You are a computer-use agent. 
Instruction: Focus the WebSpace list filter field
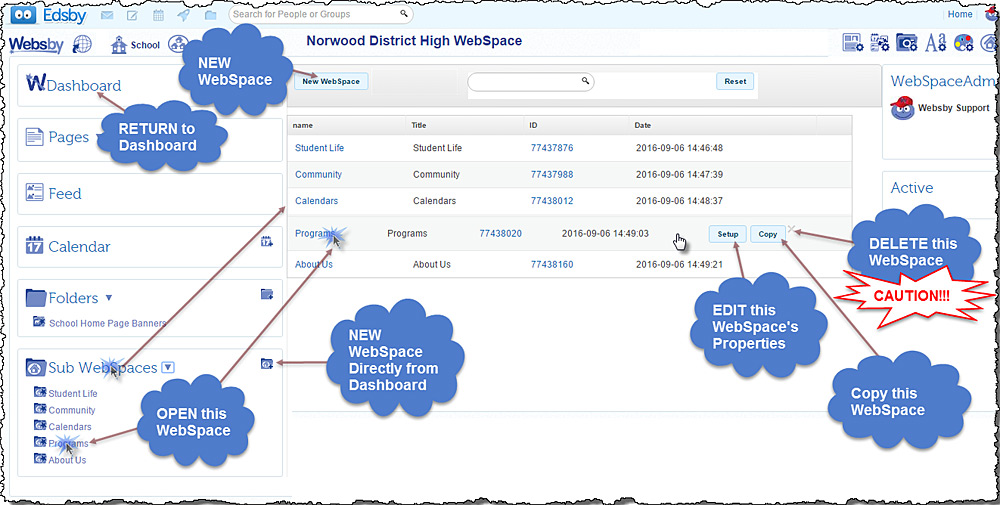[x=531, y=82]
